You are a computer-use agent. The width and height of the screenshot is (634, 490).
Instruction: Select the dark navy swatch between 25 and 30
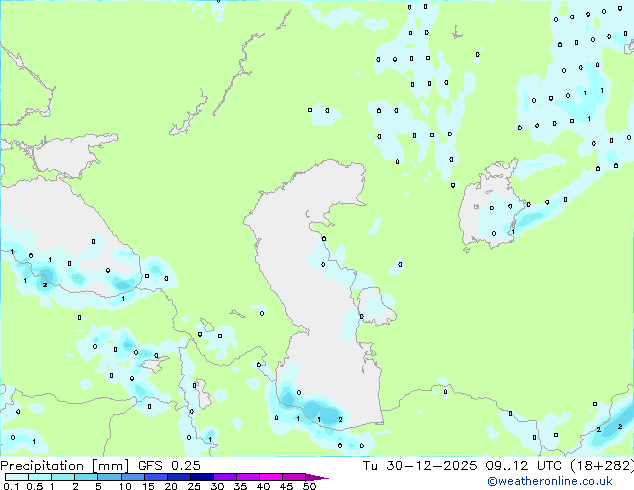201,477
